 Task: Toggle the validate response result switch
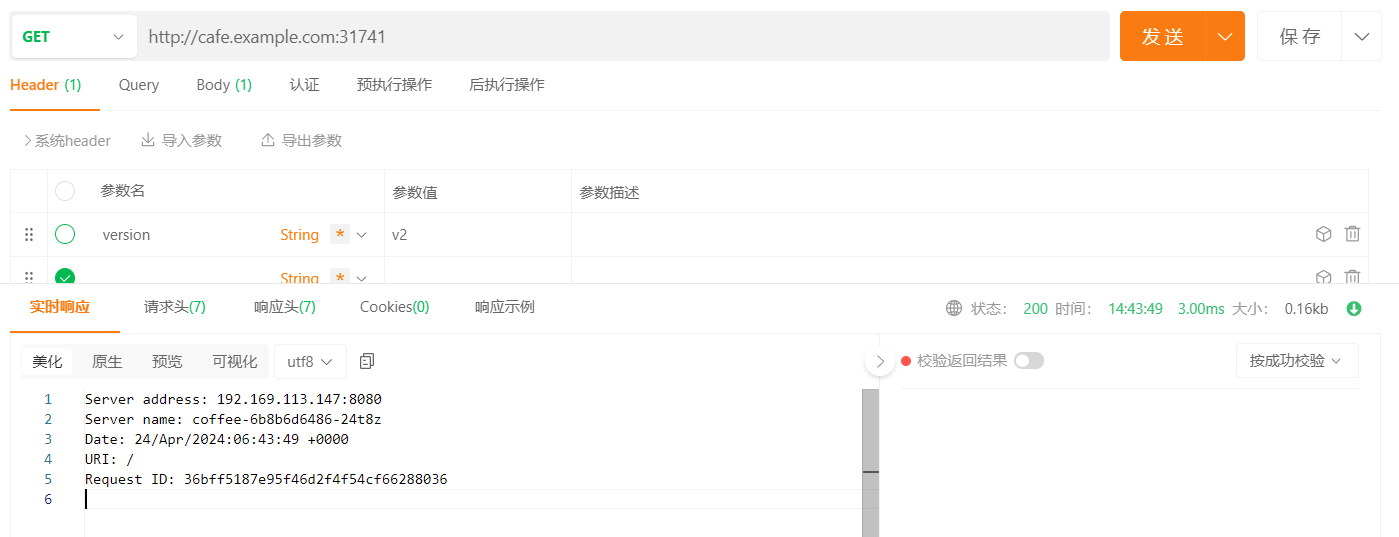(x=1028, y=361)
